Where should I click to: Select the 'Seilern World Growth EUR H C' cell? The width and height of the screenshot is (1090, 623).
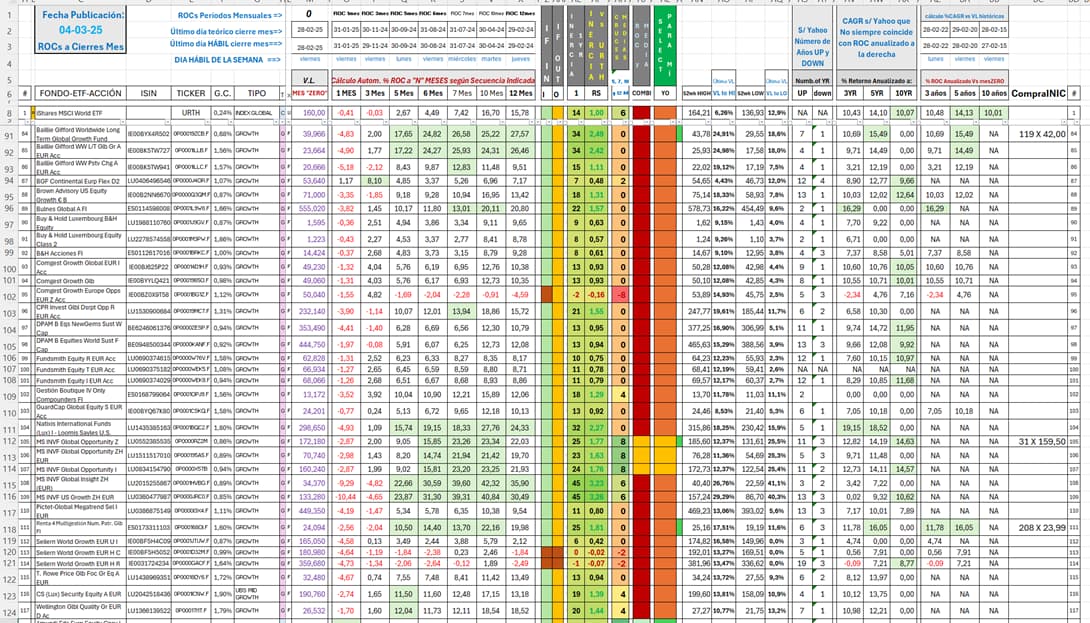[81, 553]
